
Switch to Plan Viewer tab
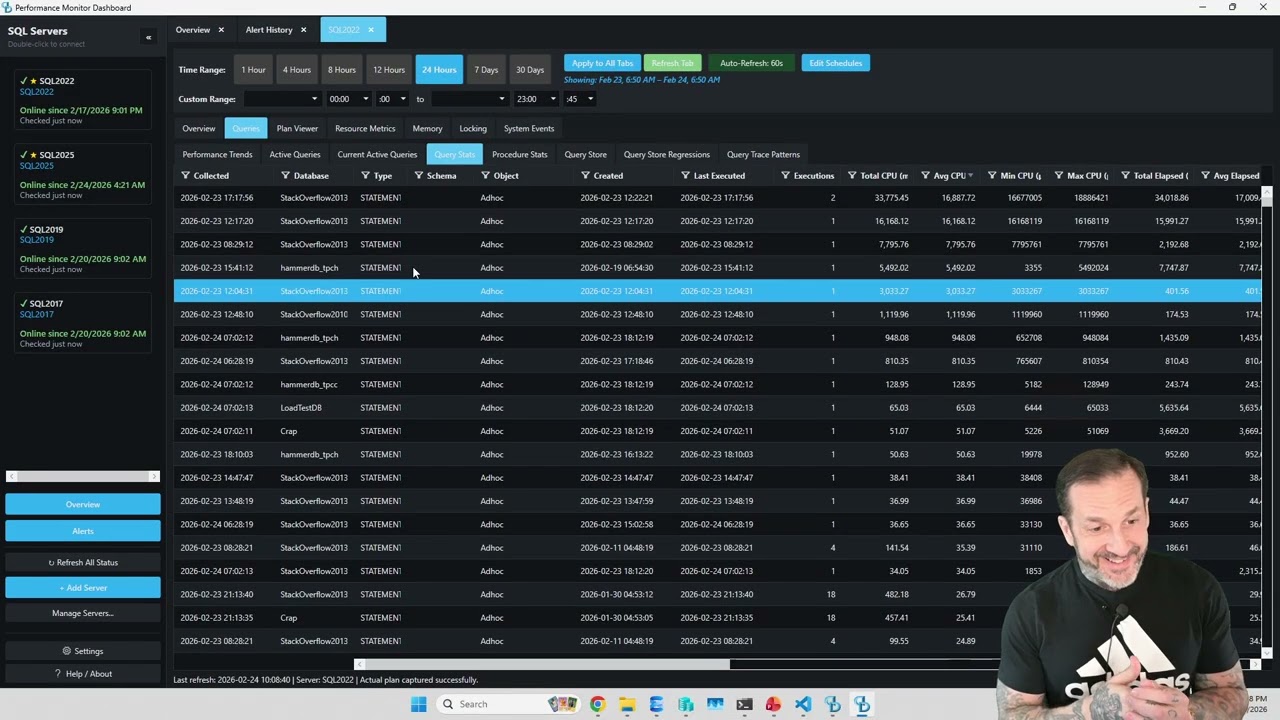[x=297, y=129]
